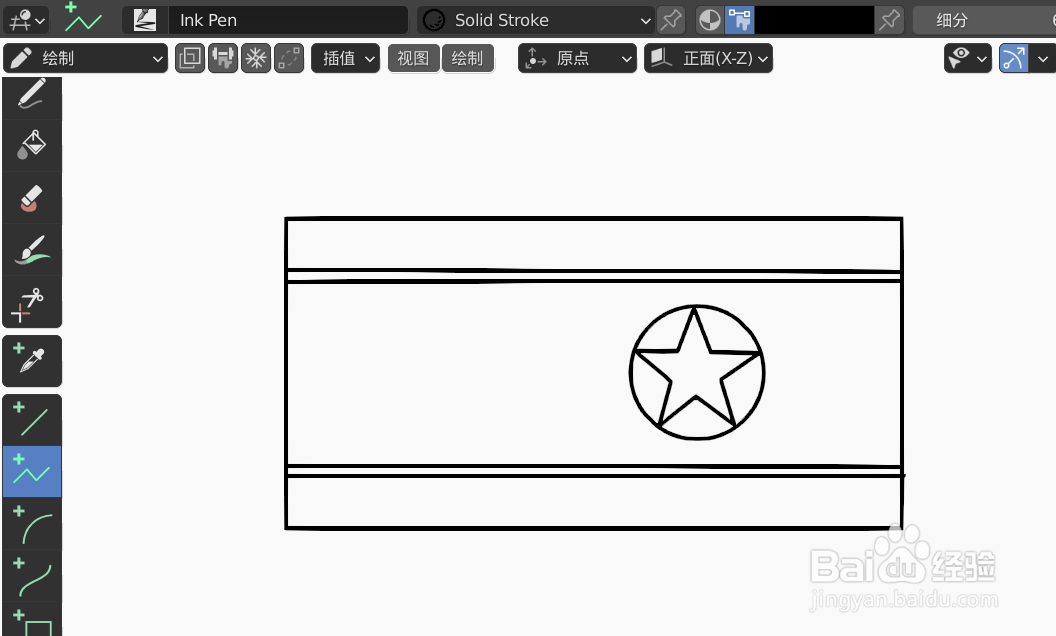Select the Line primitive tool
The image size is (1056, 636).
32,420
